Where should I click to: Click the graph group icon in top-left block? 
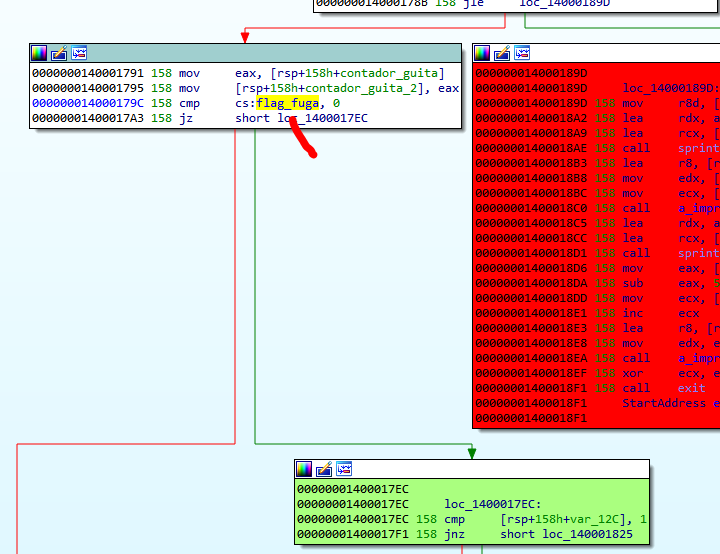[x=79, y=53]
